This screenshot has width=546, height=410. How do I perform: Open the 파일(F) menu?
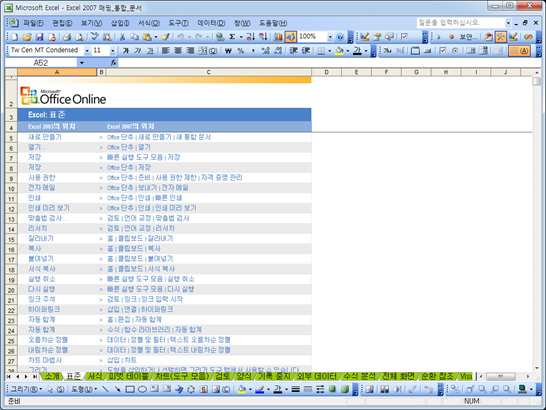(33, 23)
